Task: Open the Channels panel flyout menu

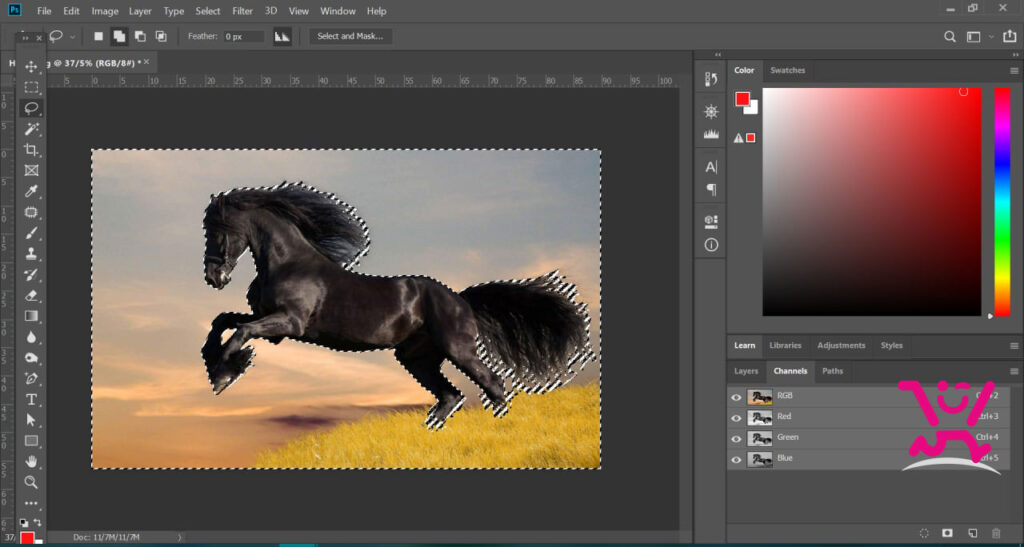Action: pyautogui.click(x=1014, y=371)
